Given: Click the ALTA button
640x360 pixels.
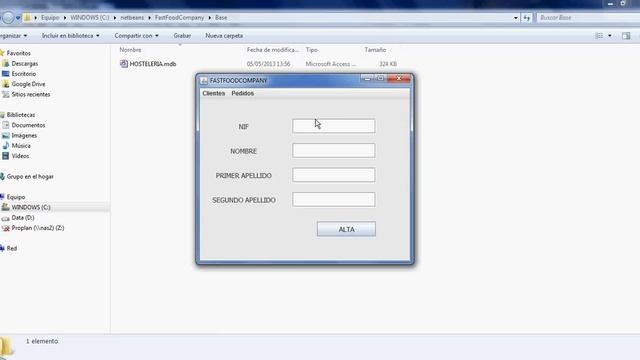Looking at the screenshot, I should 346,229.
